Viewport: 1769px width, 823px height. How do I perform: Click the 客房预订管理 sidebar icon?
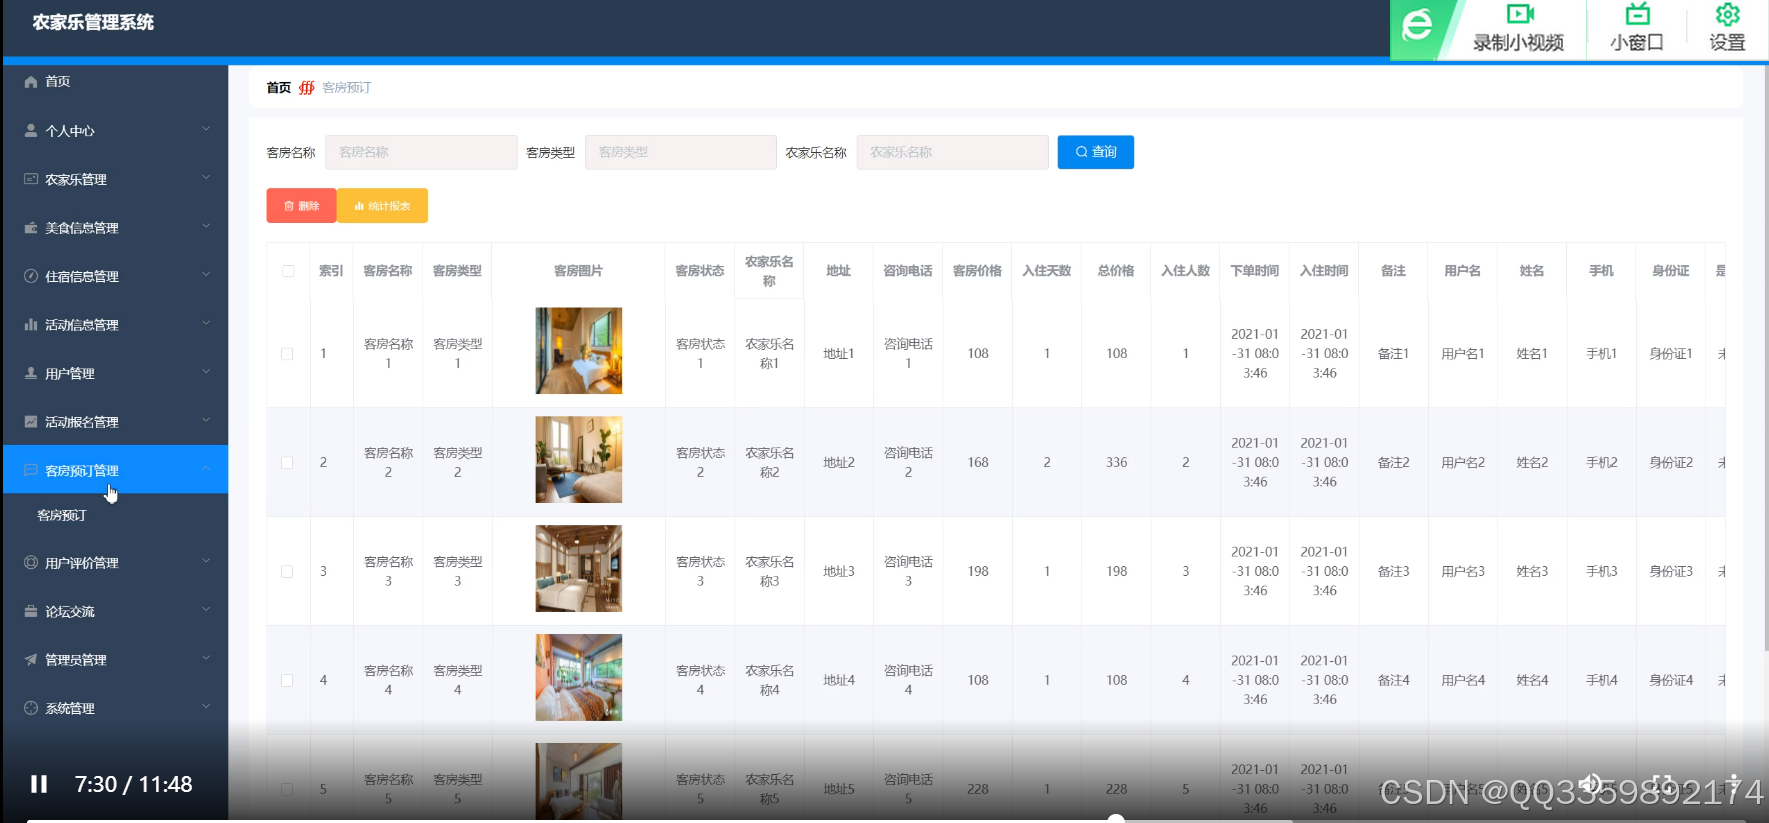(x=31, y=470)
